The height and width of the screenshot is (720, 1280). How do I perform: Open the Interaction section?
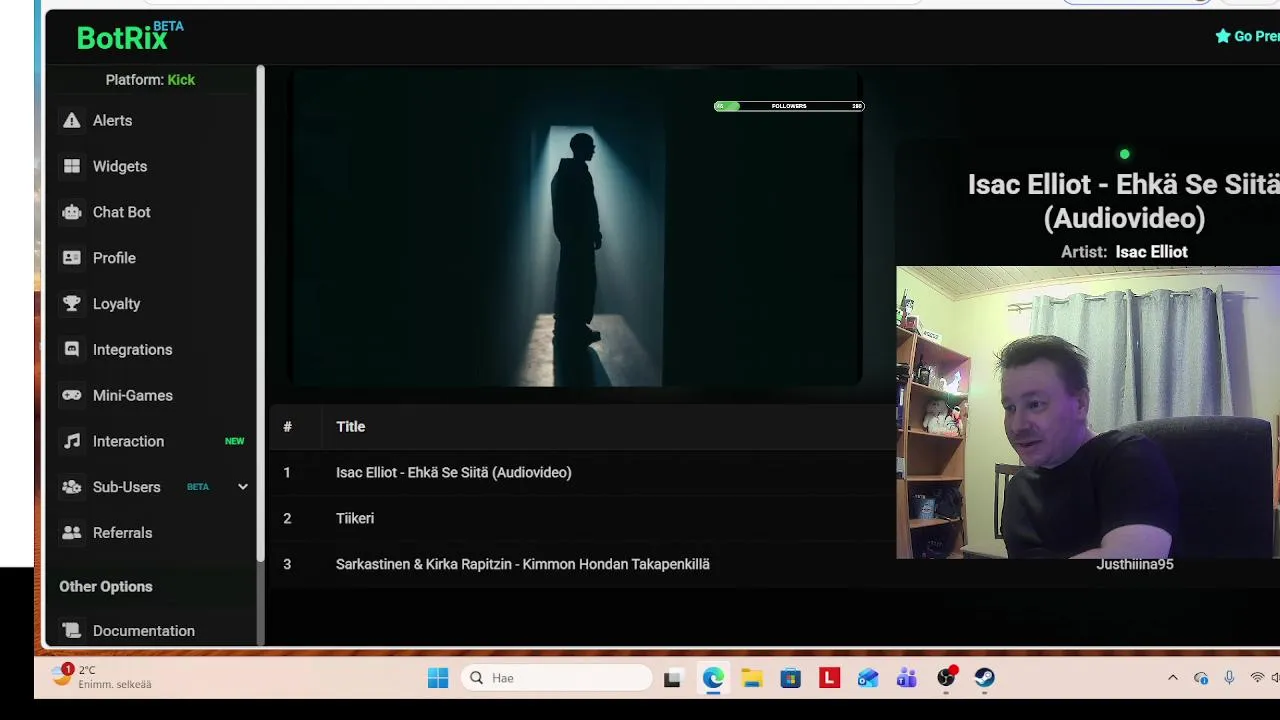tap(128, 441)
